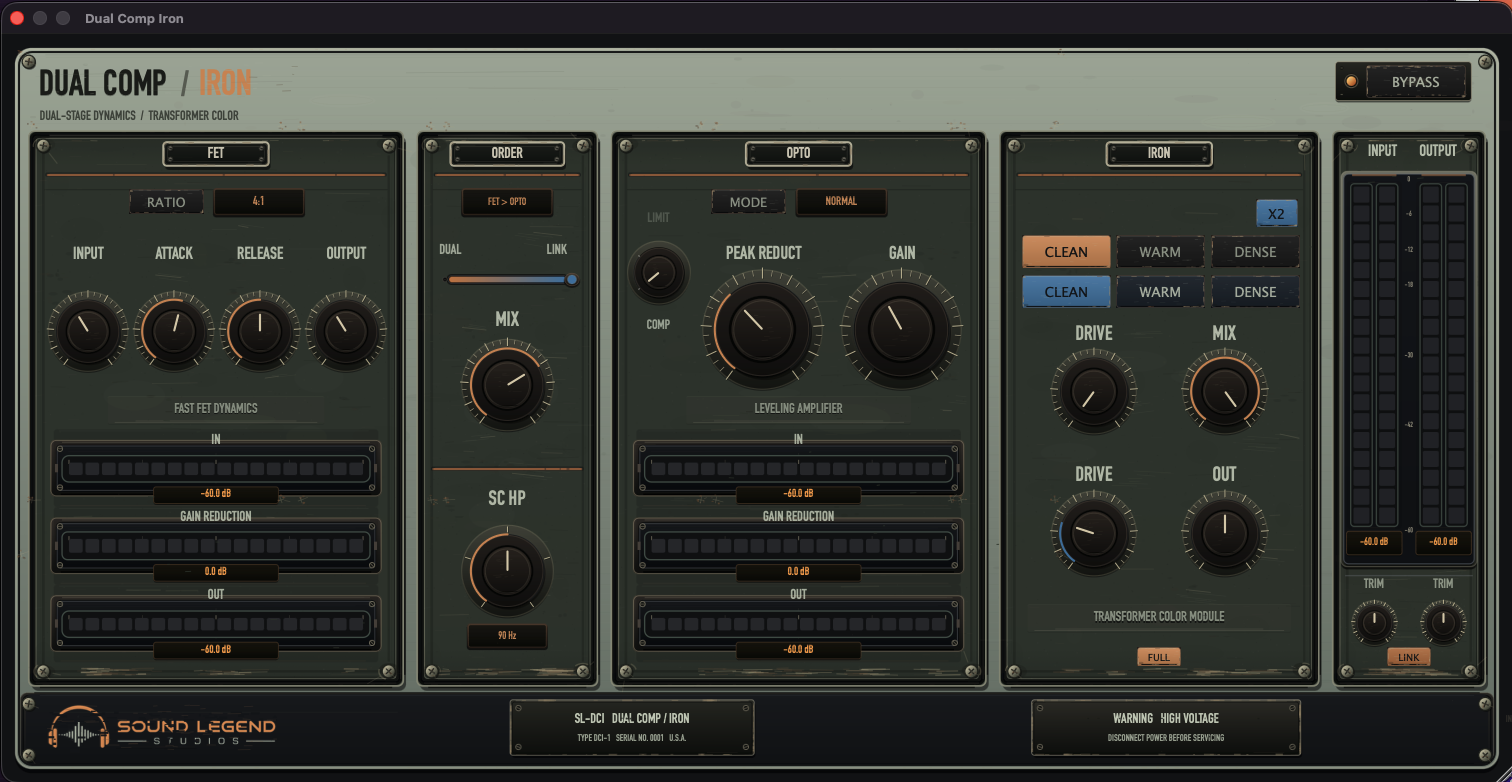
Task: Open the OPTO mode NORMAL dropdown
Action: pos(841,202)
